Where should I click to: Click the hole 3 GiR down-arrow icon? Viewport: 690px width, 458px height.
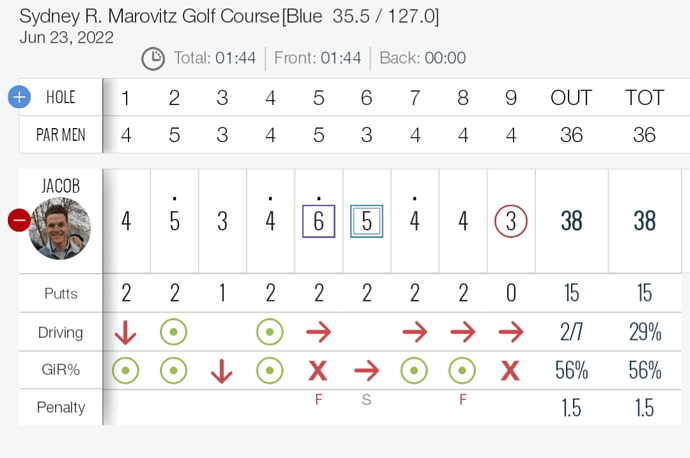point(222,370)
